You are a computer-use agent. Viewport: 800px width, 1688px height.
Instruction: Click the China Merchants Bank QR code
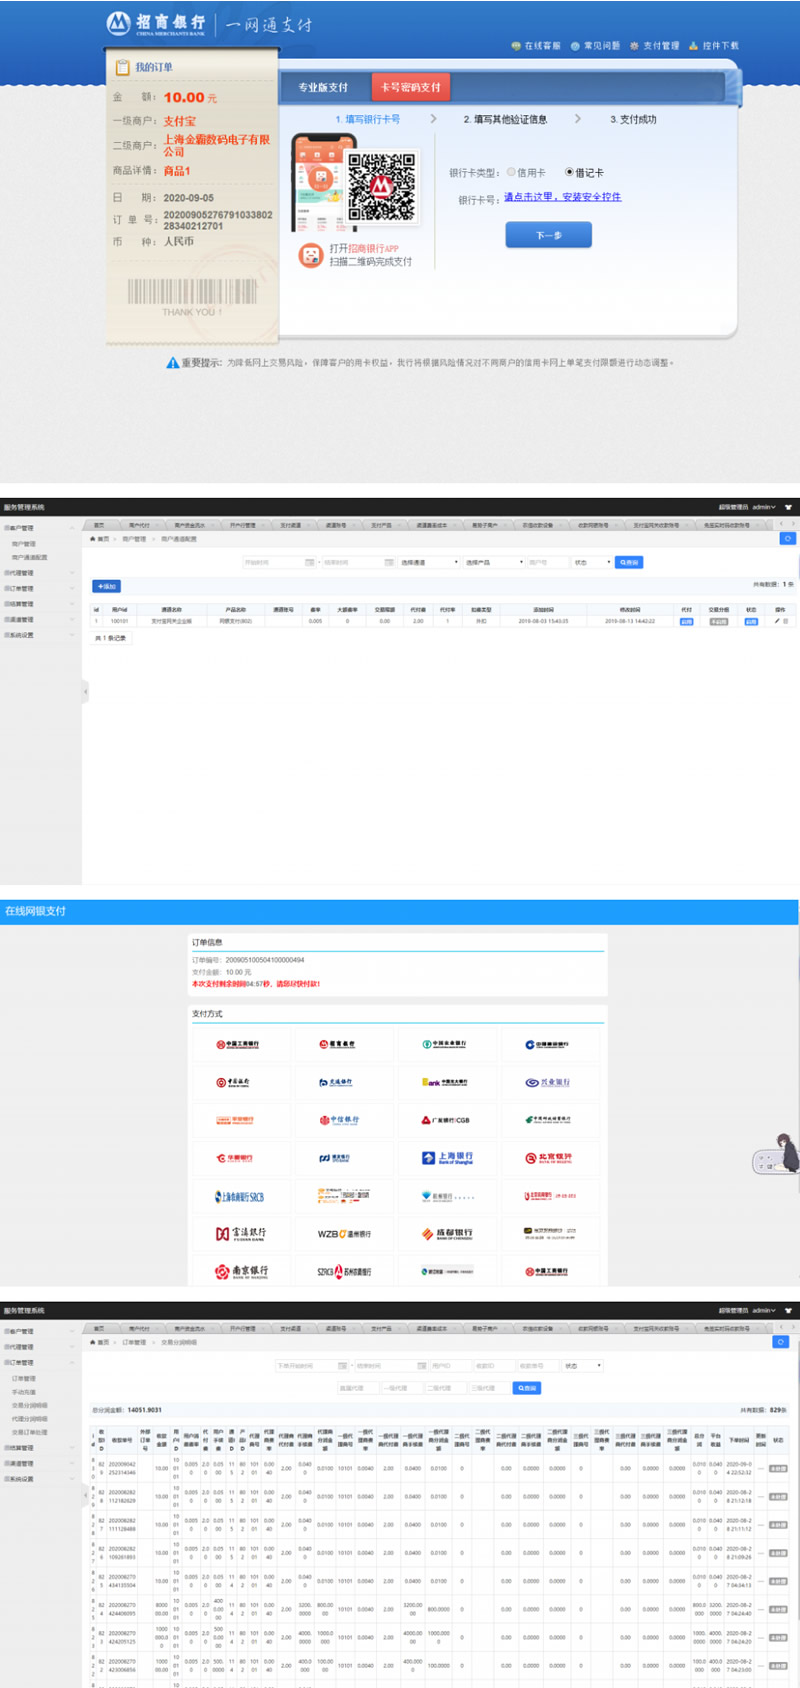click(381, 187)
